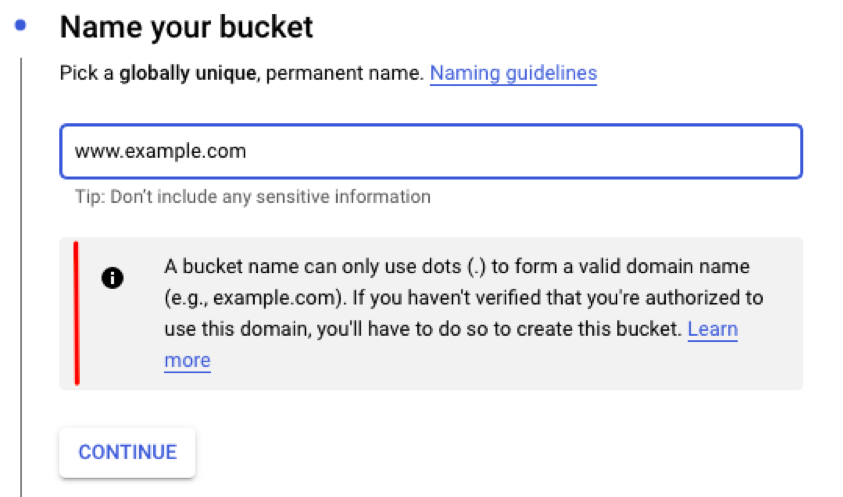Follow the Learn more link
This screenshot has width=843, height=497.
point(712,330)
